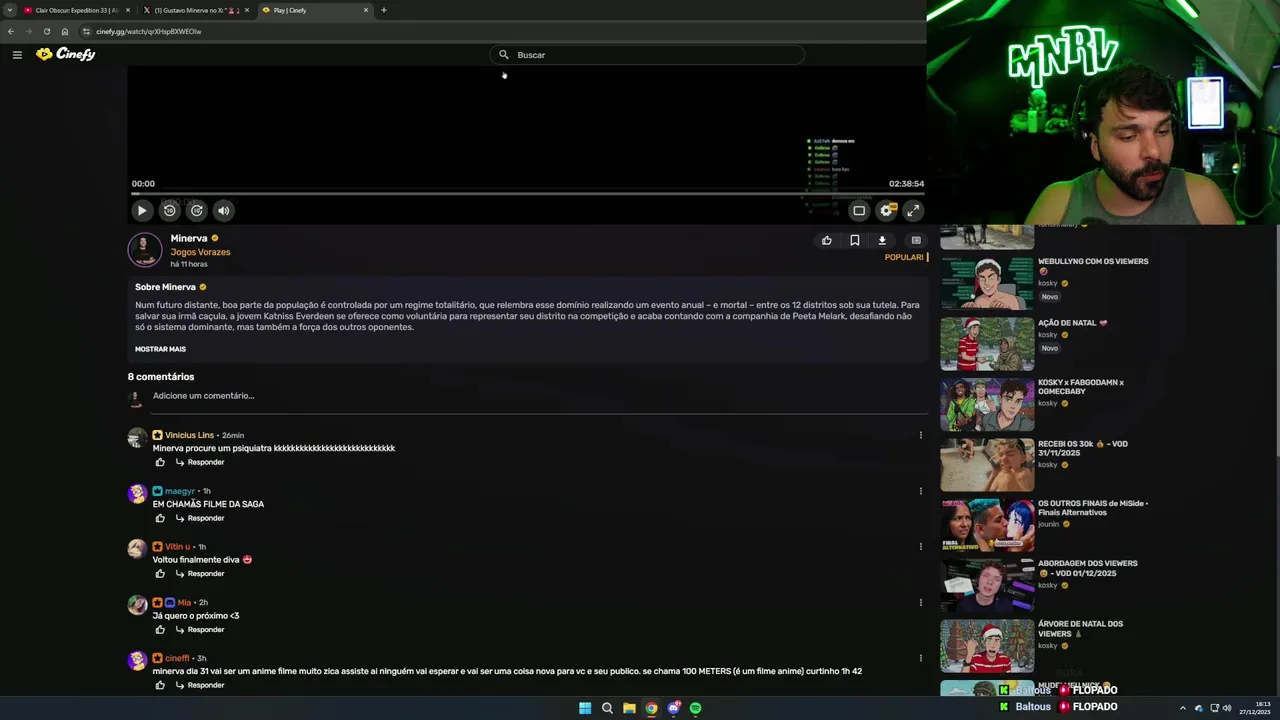The image size is (1280, 720).
Task: Click the caption icon beside download
Action: (x=916, y=240)
